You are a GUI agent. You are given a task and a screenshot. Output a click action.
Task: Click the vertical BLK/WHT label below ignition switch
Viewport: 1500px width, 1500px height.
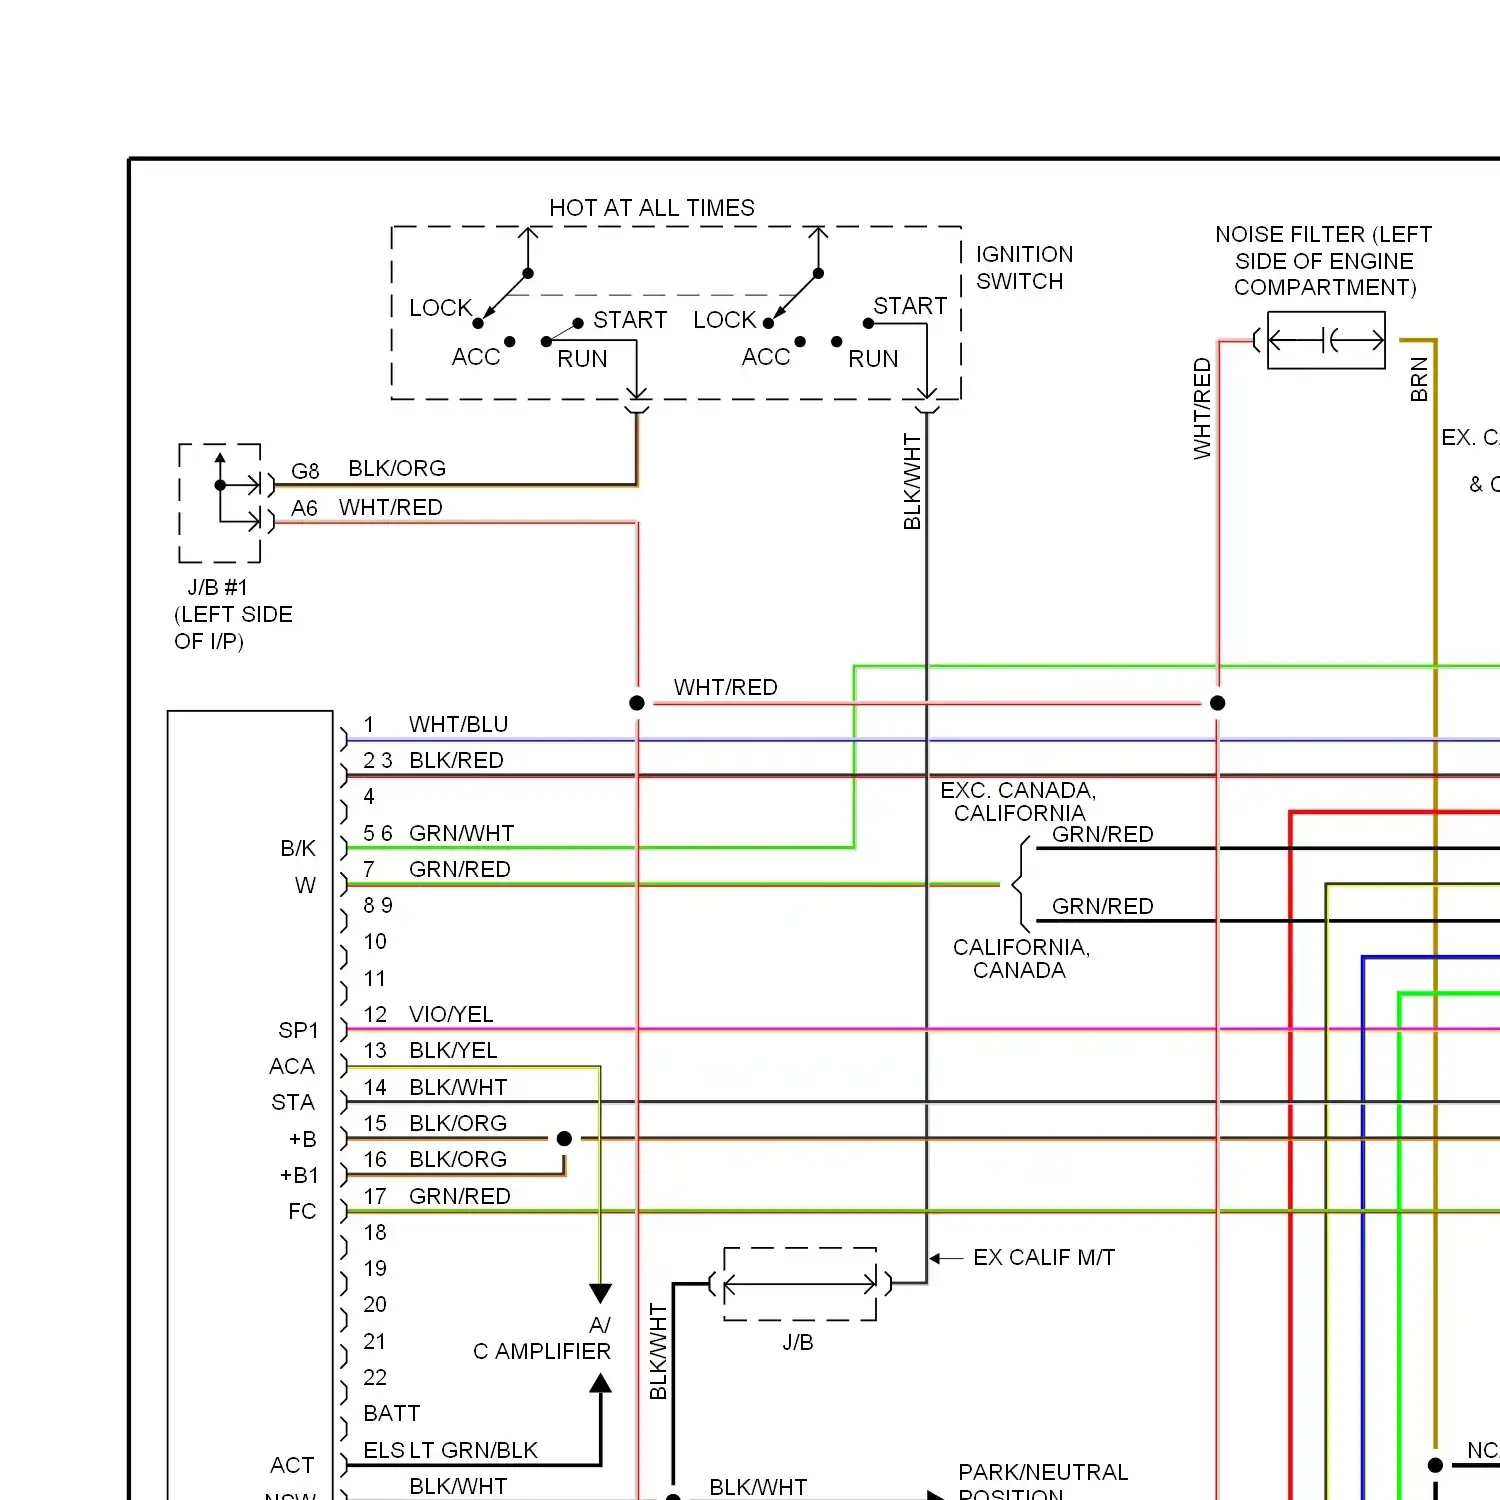tap(912, 481)
